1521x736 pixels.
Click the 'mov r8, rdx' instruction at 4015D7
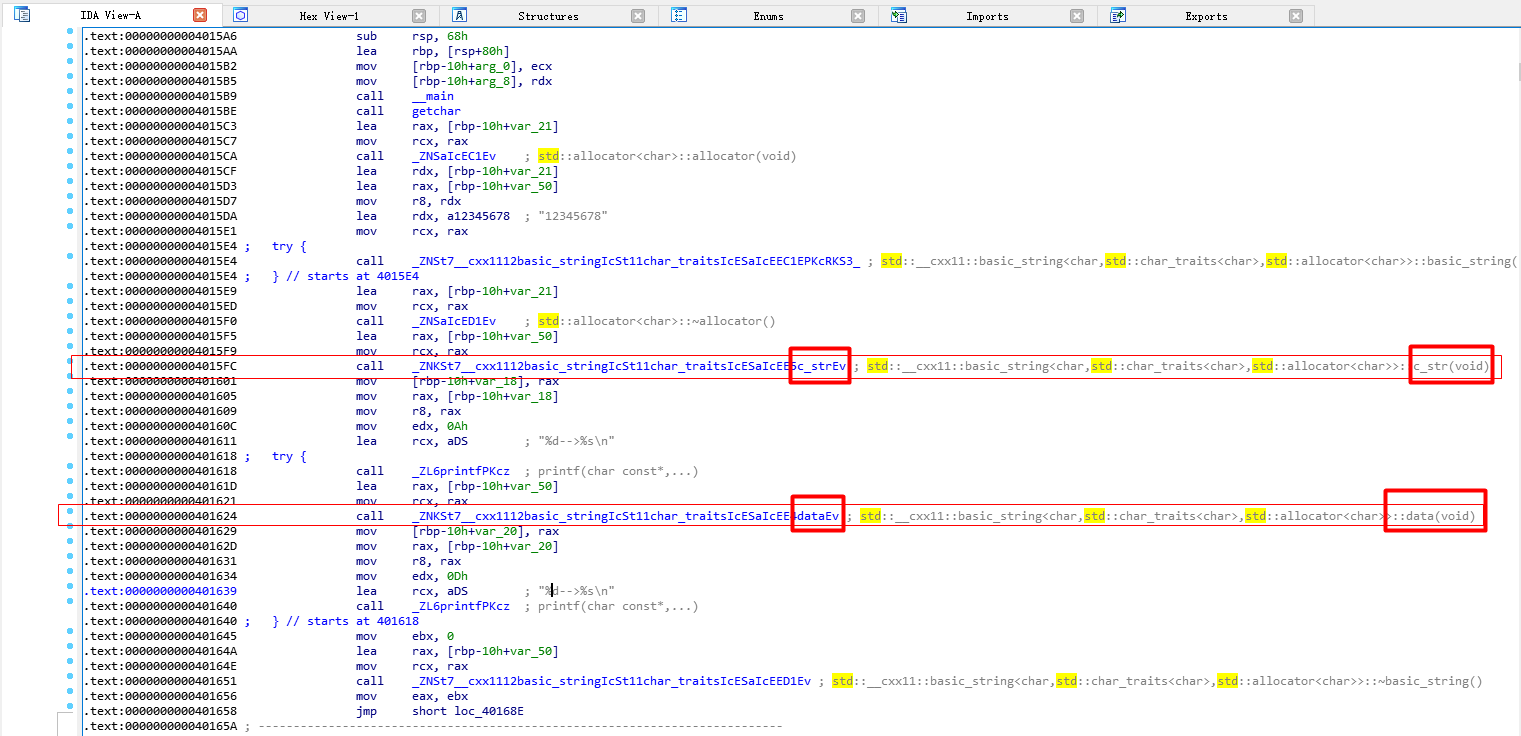point(408,201)
